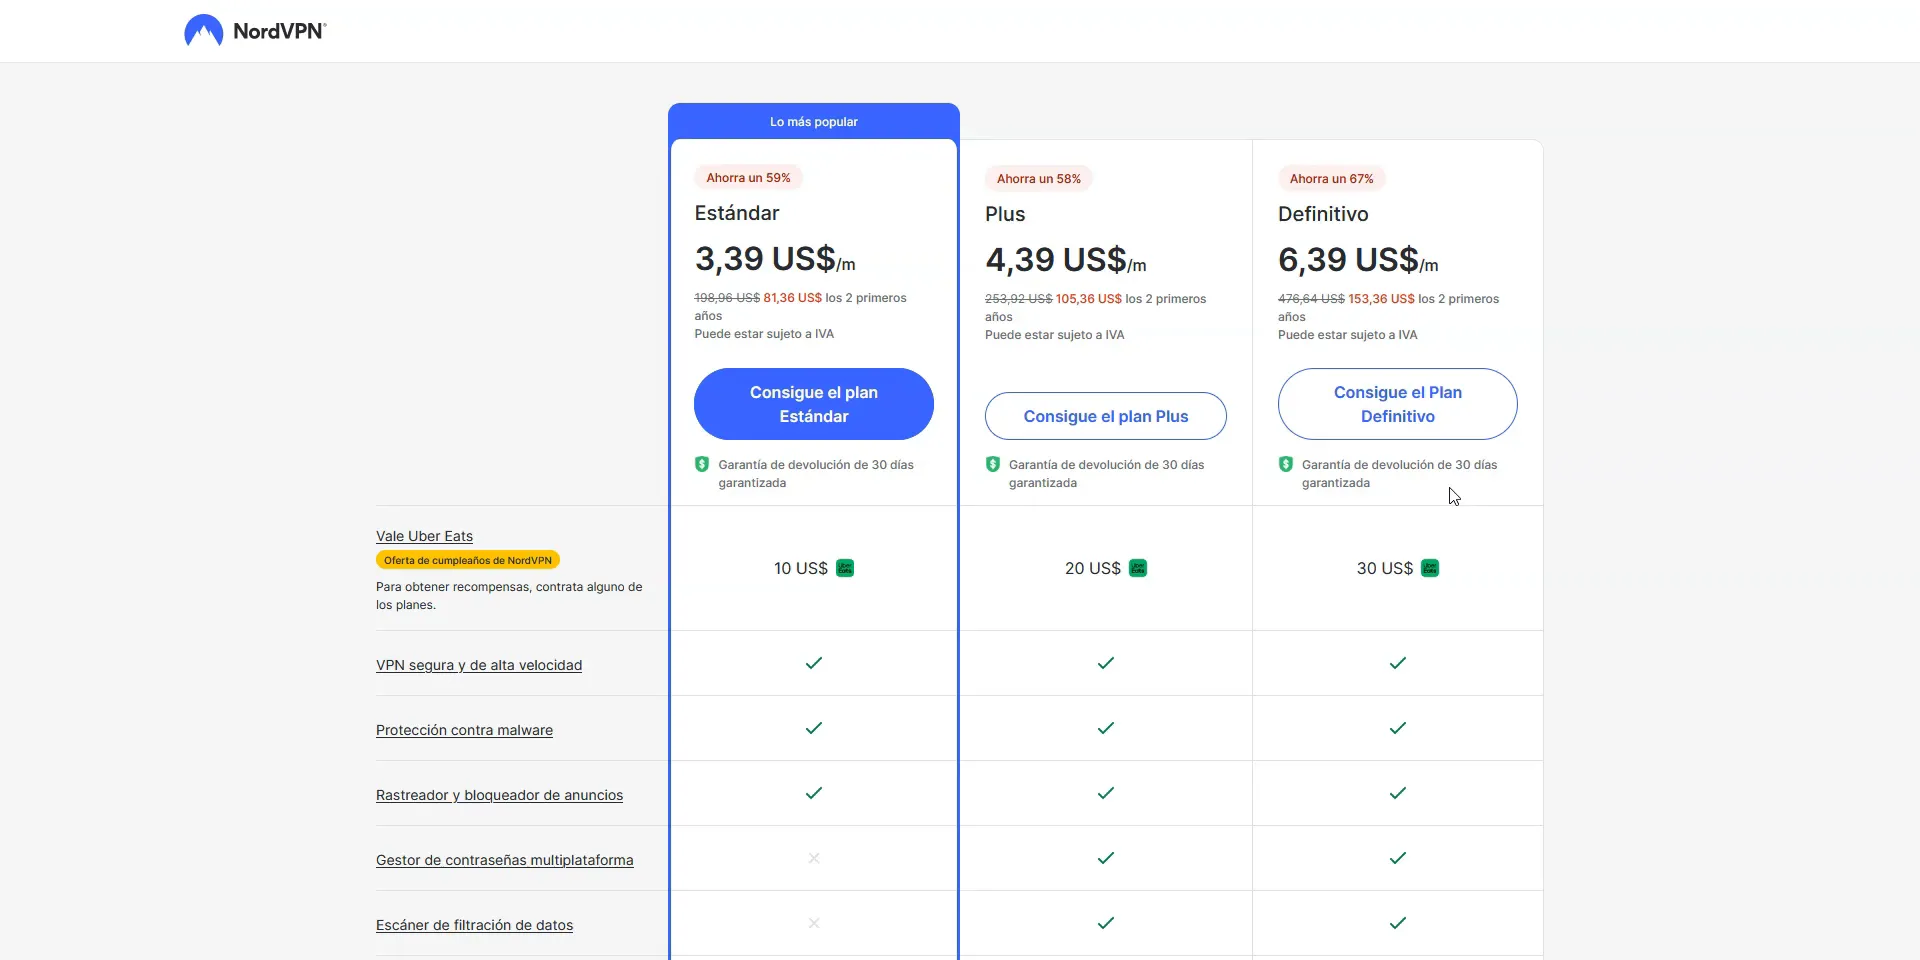Click the Ahorra un 58% badge
Viewport: 1920px width, 960px height.
pyautogui.click(x=1039, y=178)
